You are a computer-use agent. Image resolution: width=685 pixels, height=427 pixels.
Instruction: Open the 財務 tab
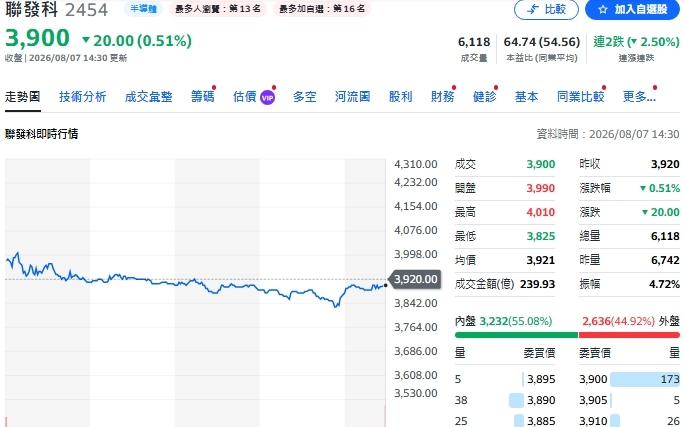443,97
